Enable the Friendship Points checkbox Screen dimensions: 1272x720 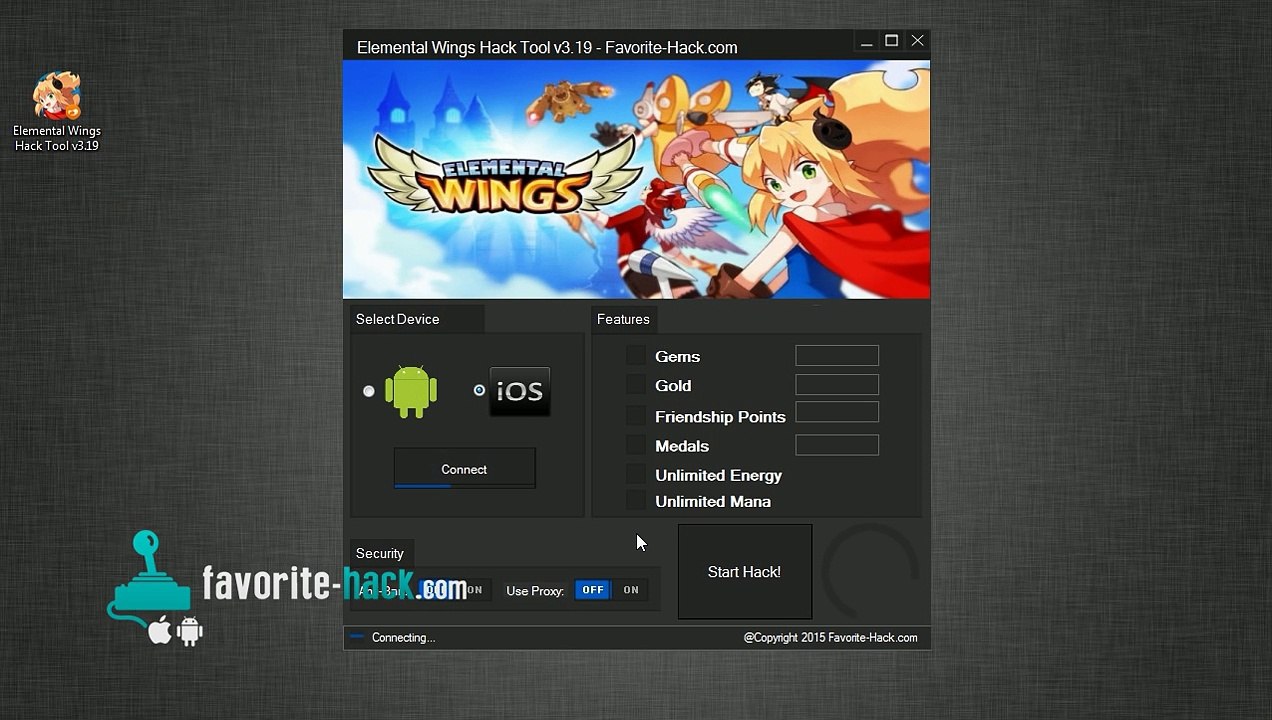pyautogui.click(x=636, y=416)
